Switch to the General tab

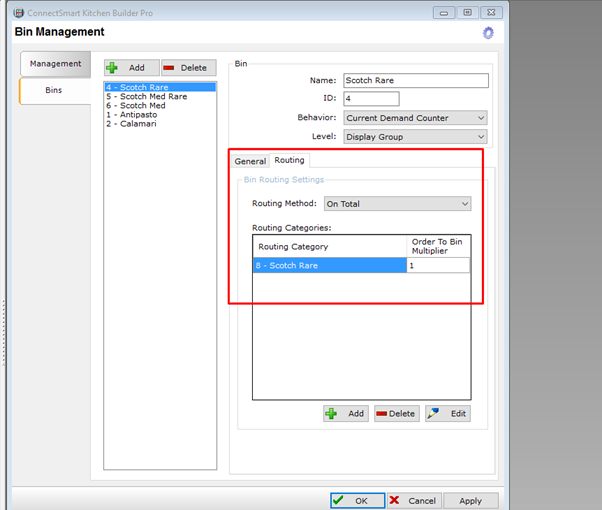pos(250,161)
